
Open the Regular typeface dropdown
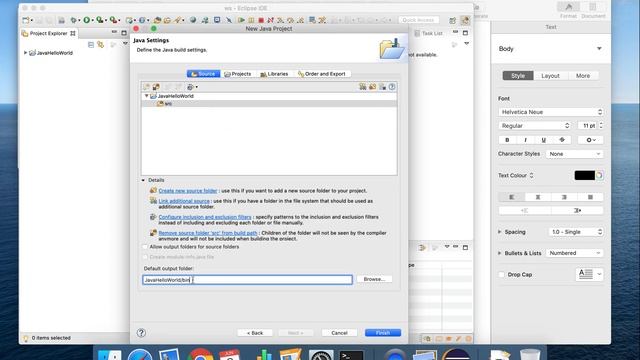534,126
